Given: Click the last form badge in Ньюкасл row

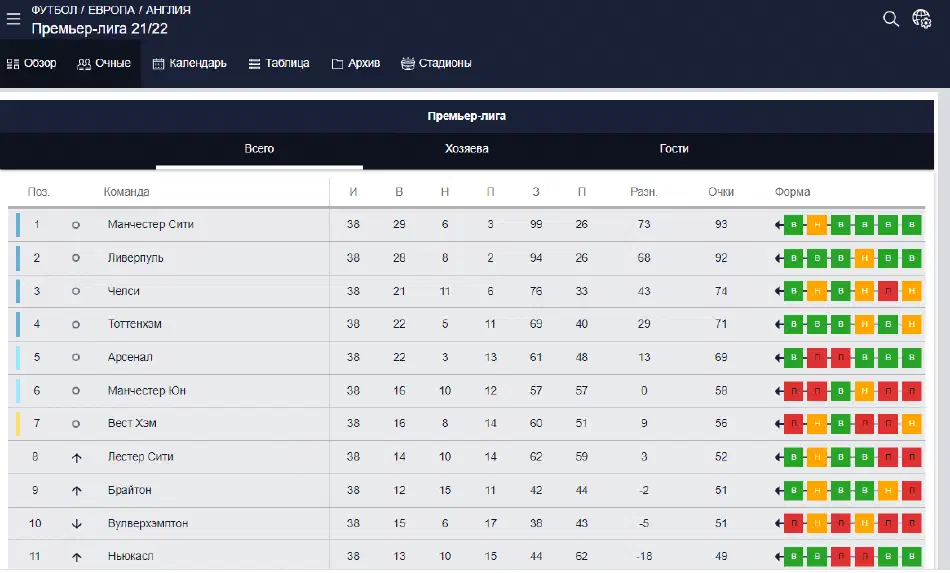Looking at the screenshot, I should click(x=911, y=556).
